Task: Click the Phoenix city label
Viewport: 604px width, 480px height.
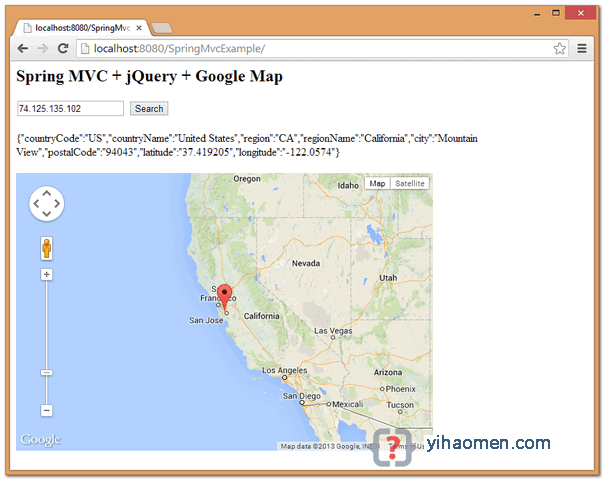Action: [401, 389]
